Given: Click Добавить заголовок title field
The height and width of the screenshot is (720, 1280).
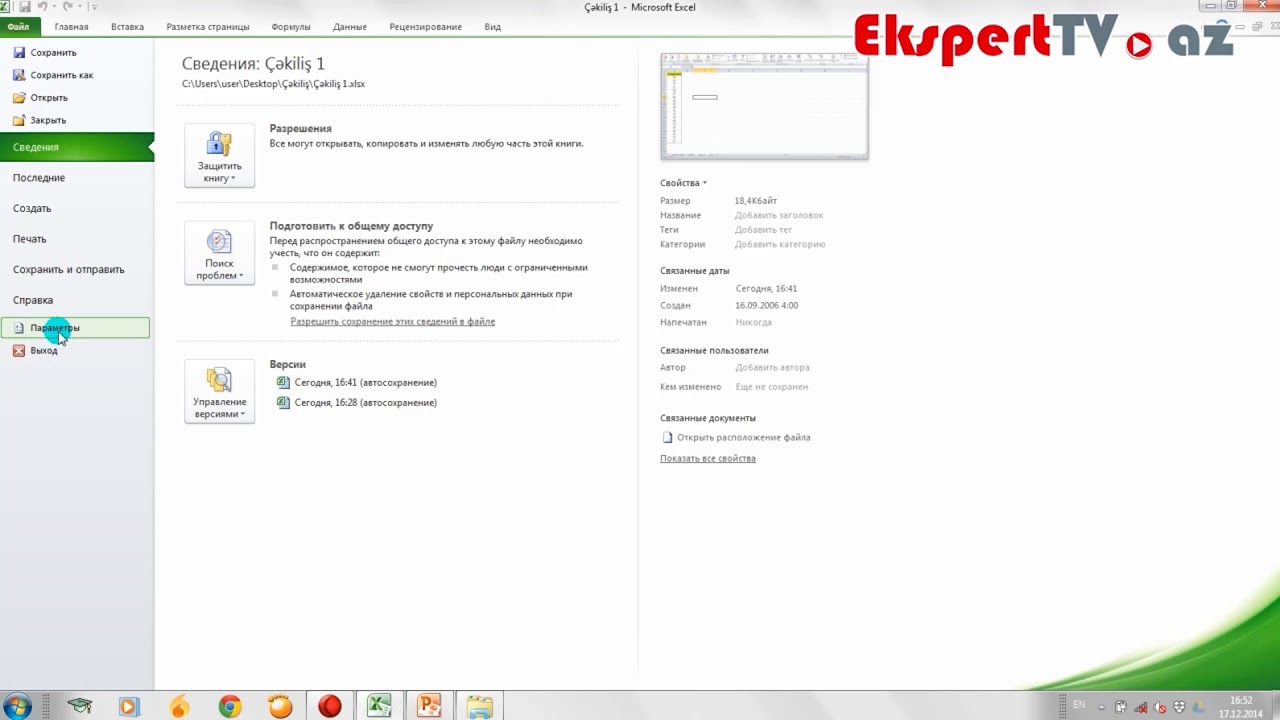Looking at the screenshot, I should coord(779,216).
